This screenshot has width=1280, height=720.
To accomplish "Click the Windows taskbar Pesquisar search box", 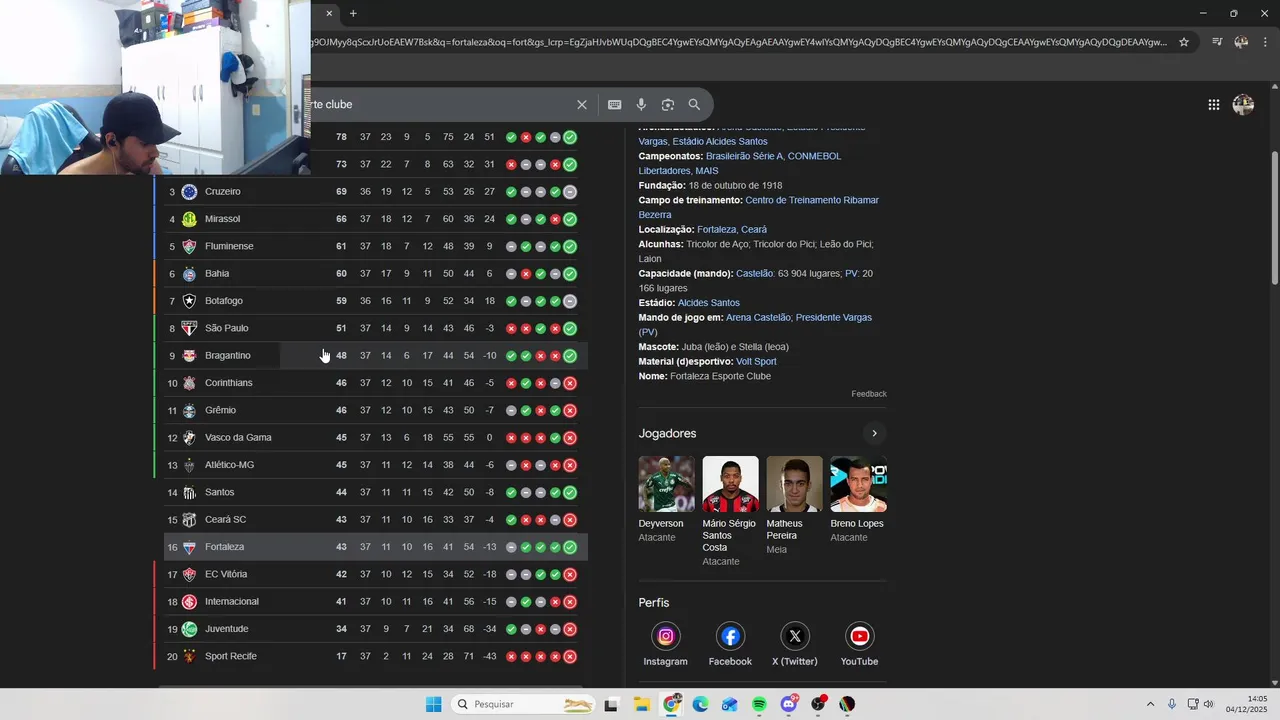I will (525, 704).
